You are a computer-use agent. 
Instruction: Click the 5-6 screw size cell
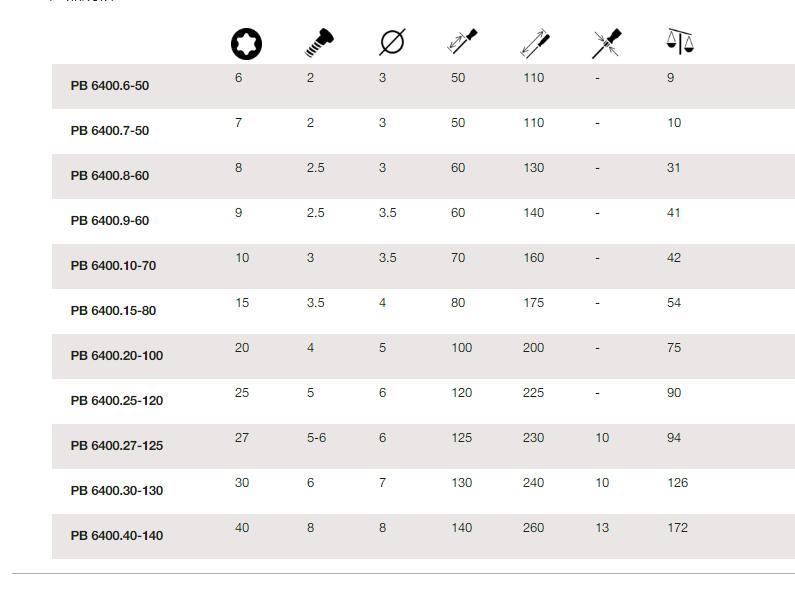[316, 438]
